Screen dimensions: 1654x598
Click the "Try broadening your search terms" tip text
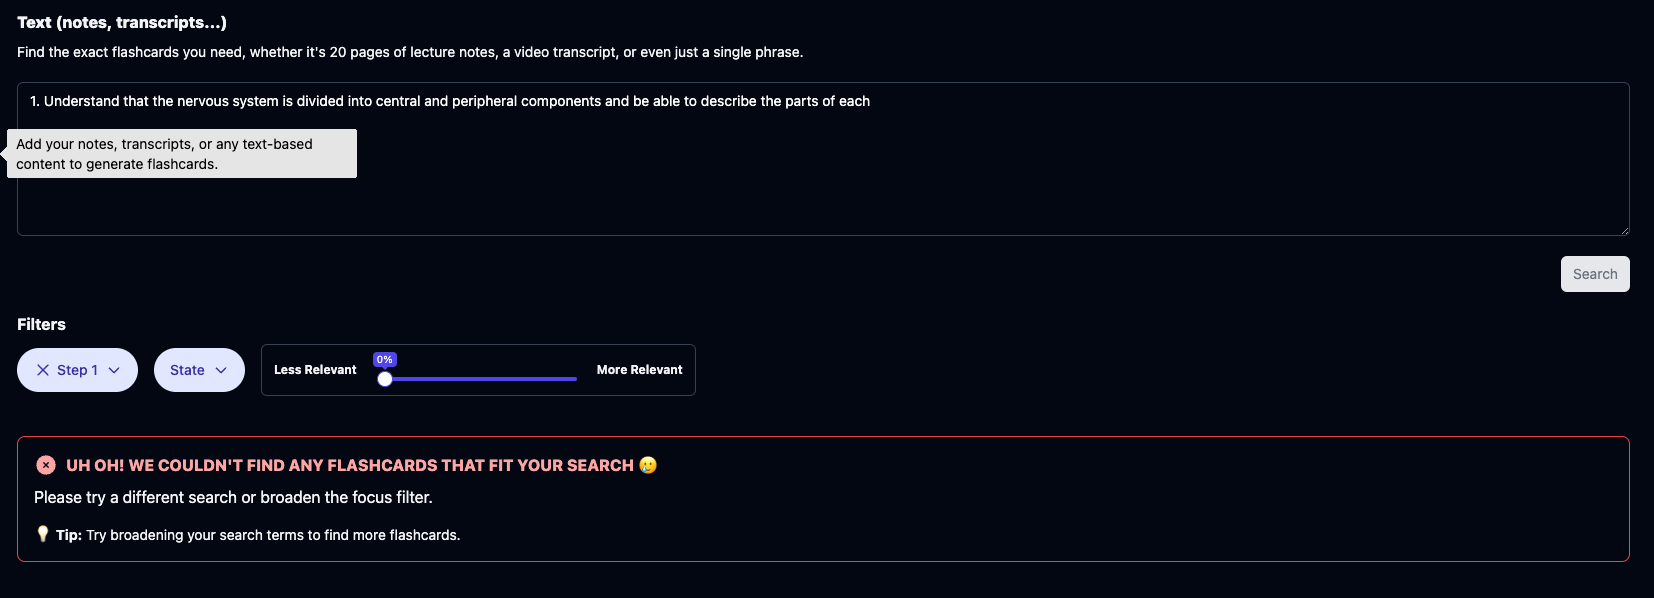[x=273, y=535]
